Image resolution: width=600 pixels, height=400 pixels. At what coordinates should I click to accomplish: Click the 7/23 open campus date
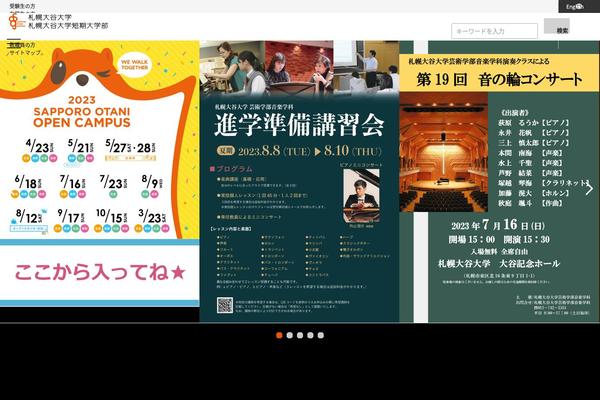[x=113, y=186]
